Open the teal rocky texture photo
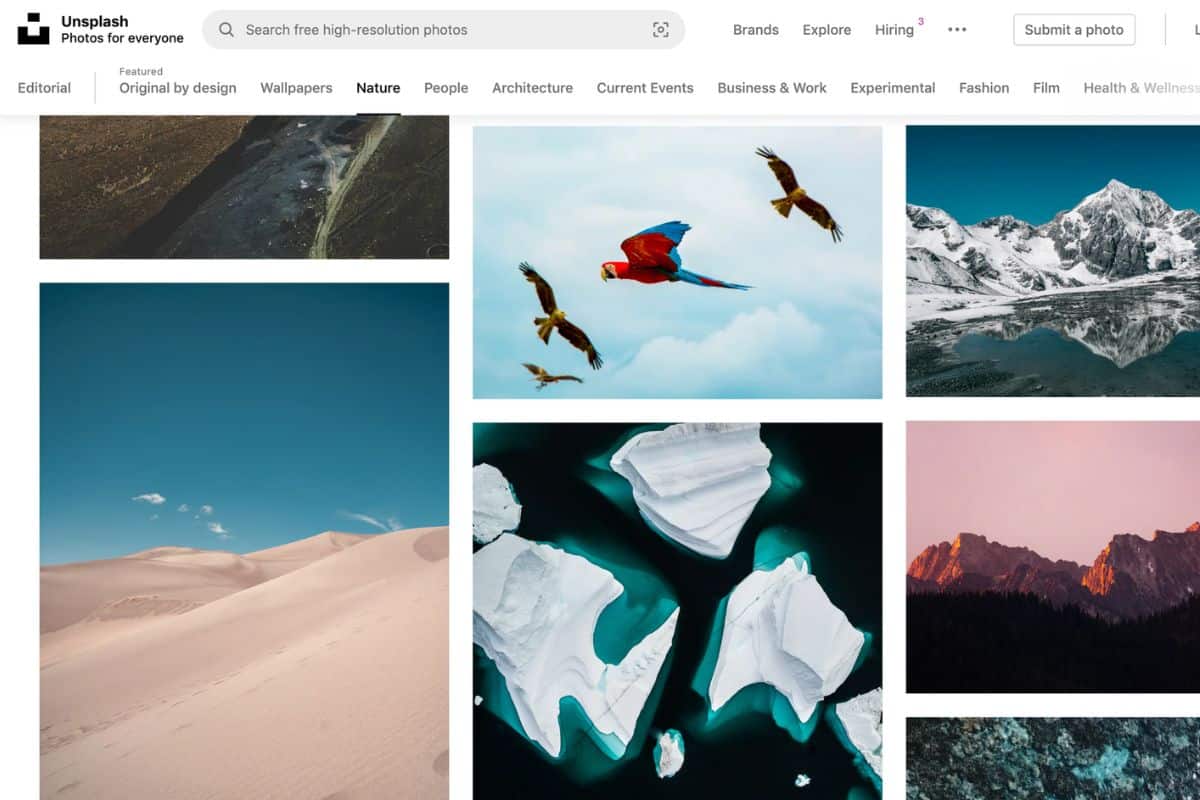This screenshot has height=800, width=1200. point(1053,758)
